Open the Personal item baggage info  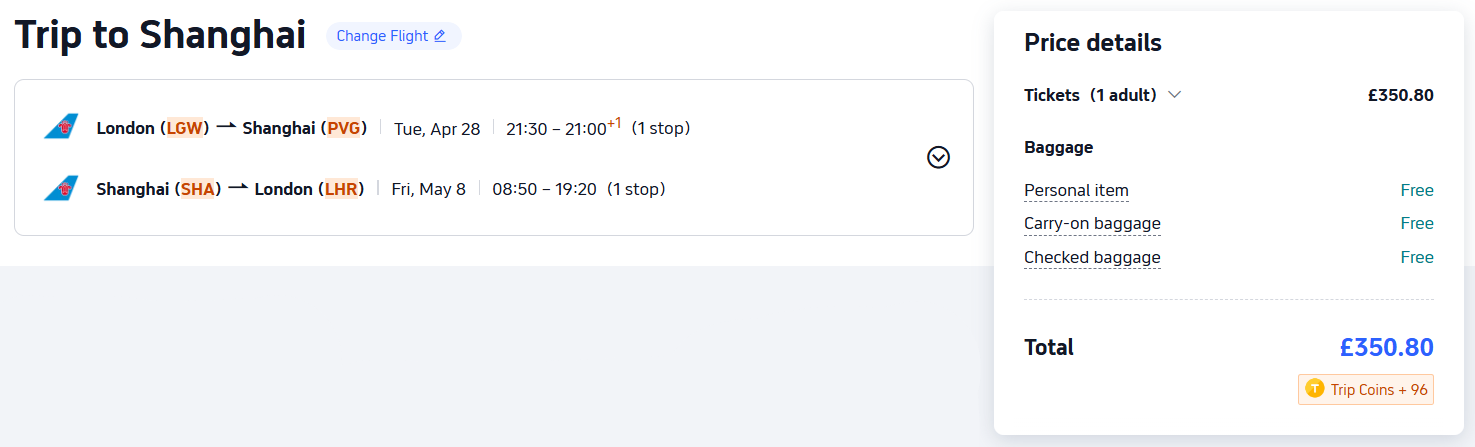(x=1076, y=190)
